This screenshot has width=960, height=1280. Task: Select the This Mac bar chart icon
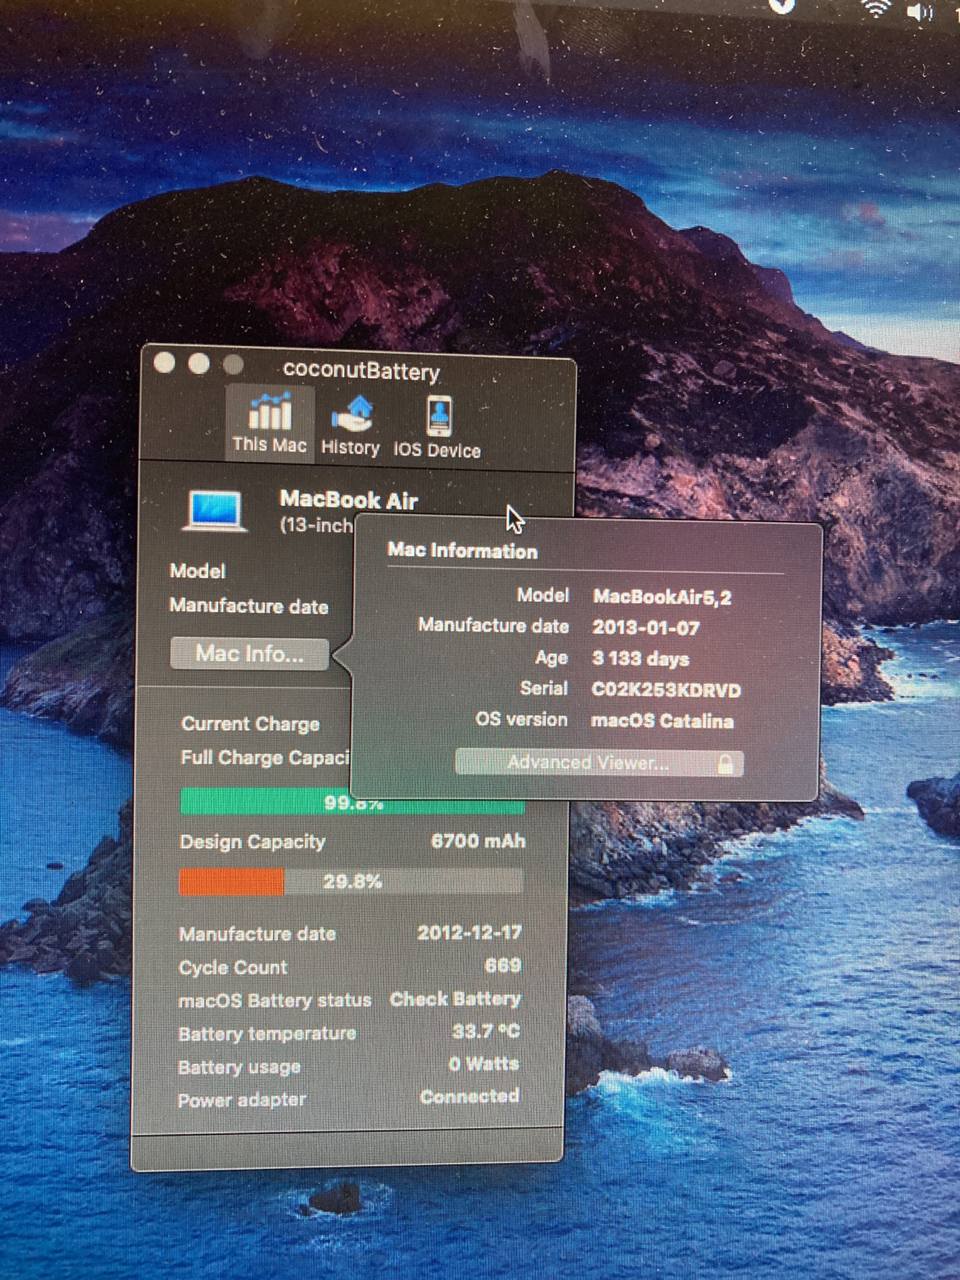click(x=269, y=410)
